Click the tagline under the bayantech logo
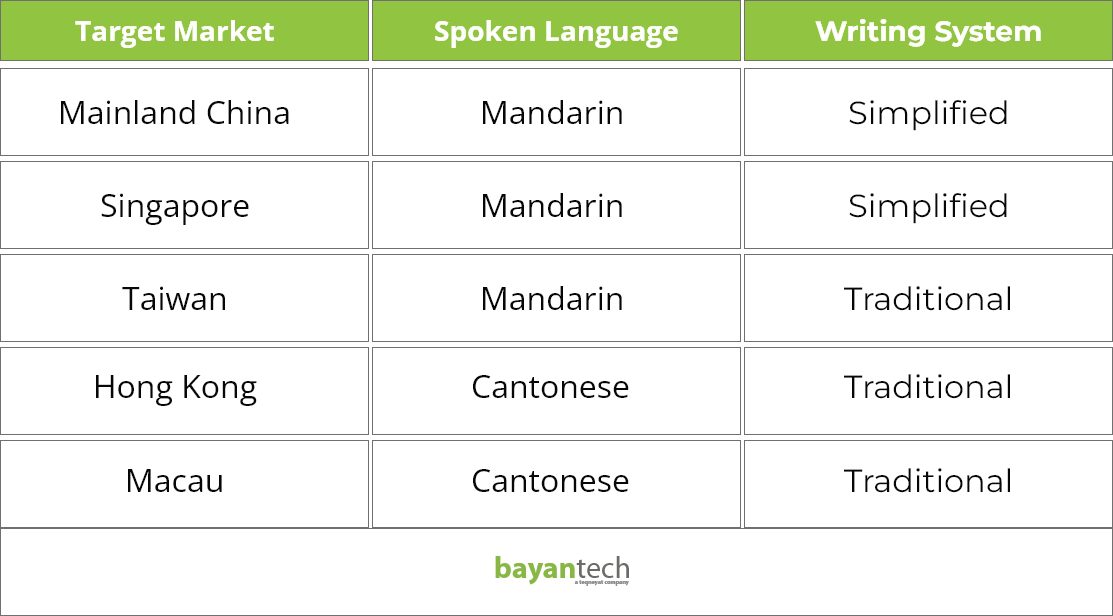This screenshot has width=1113, height=616. 602,583
